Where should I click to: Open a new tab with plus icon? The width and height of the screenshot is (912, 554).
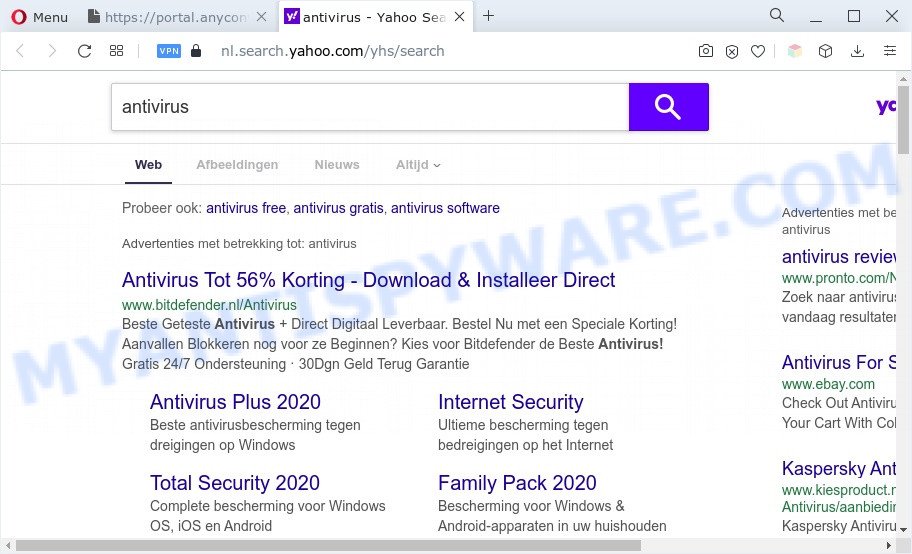click(x=489, y=16)
